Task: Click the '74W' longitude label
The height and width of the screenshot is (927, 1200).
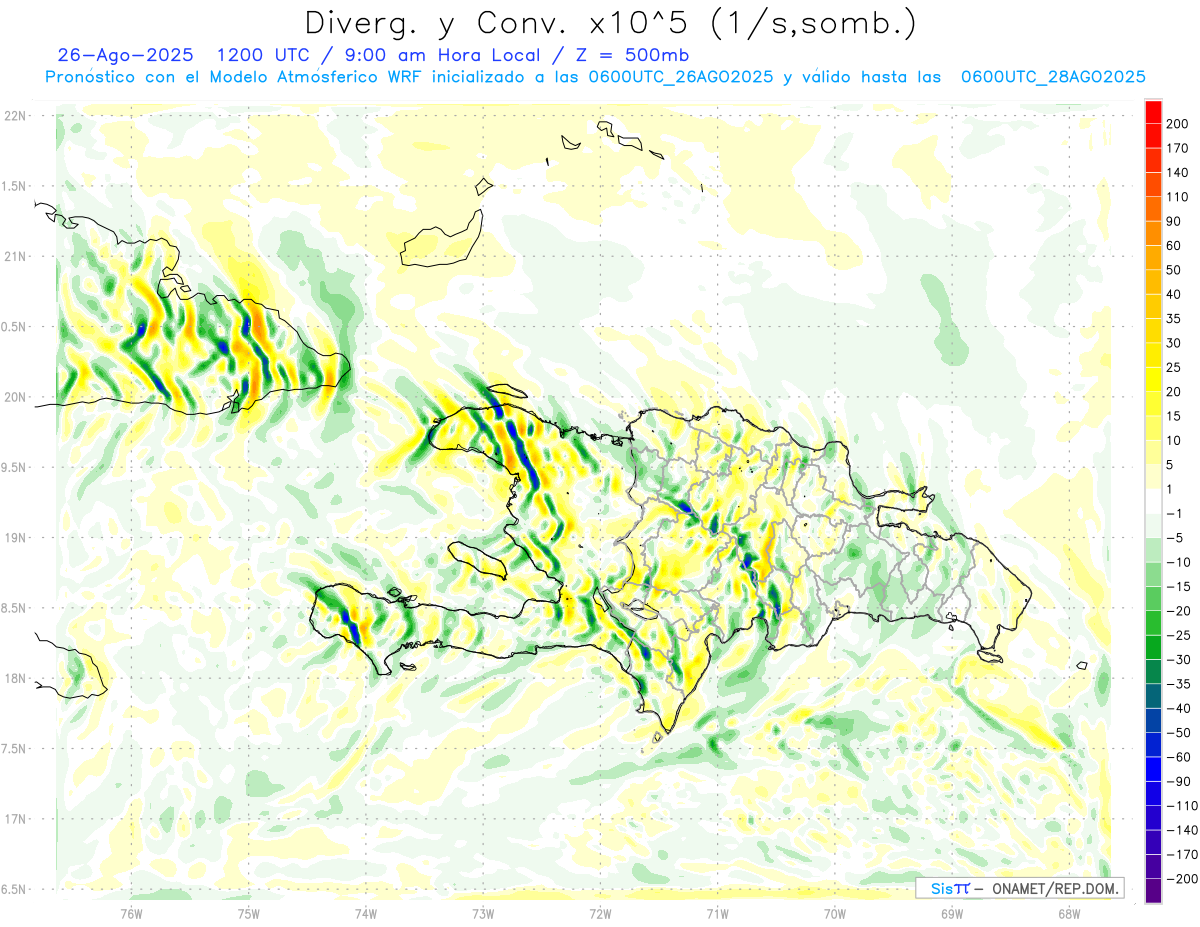Action: pos(366,913)
